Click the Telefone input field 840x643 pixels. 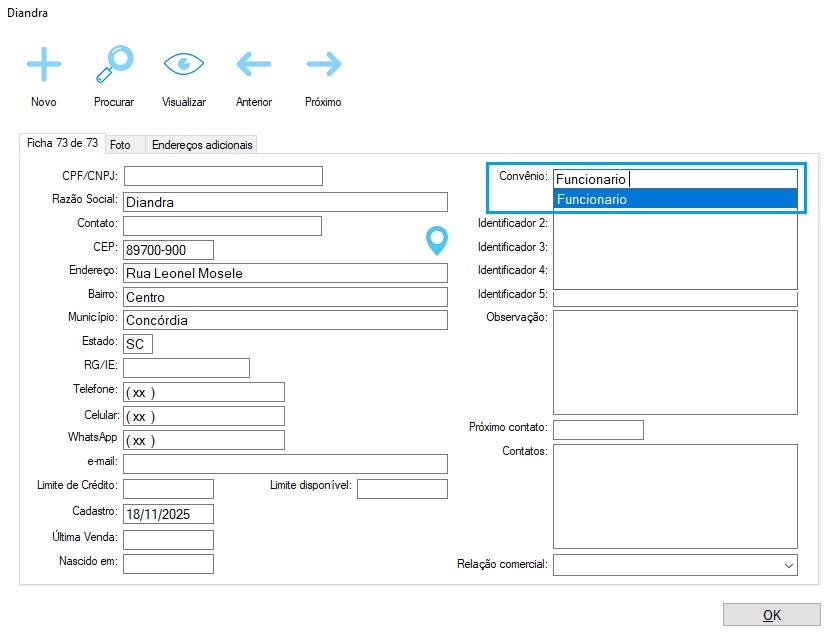point(203,392)
